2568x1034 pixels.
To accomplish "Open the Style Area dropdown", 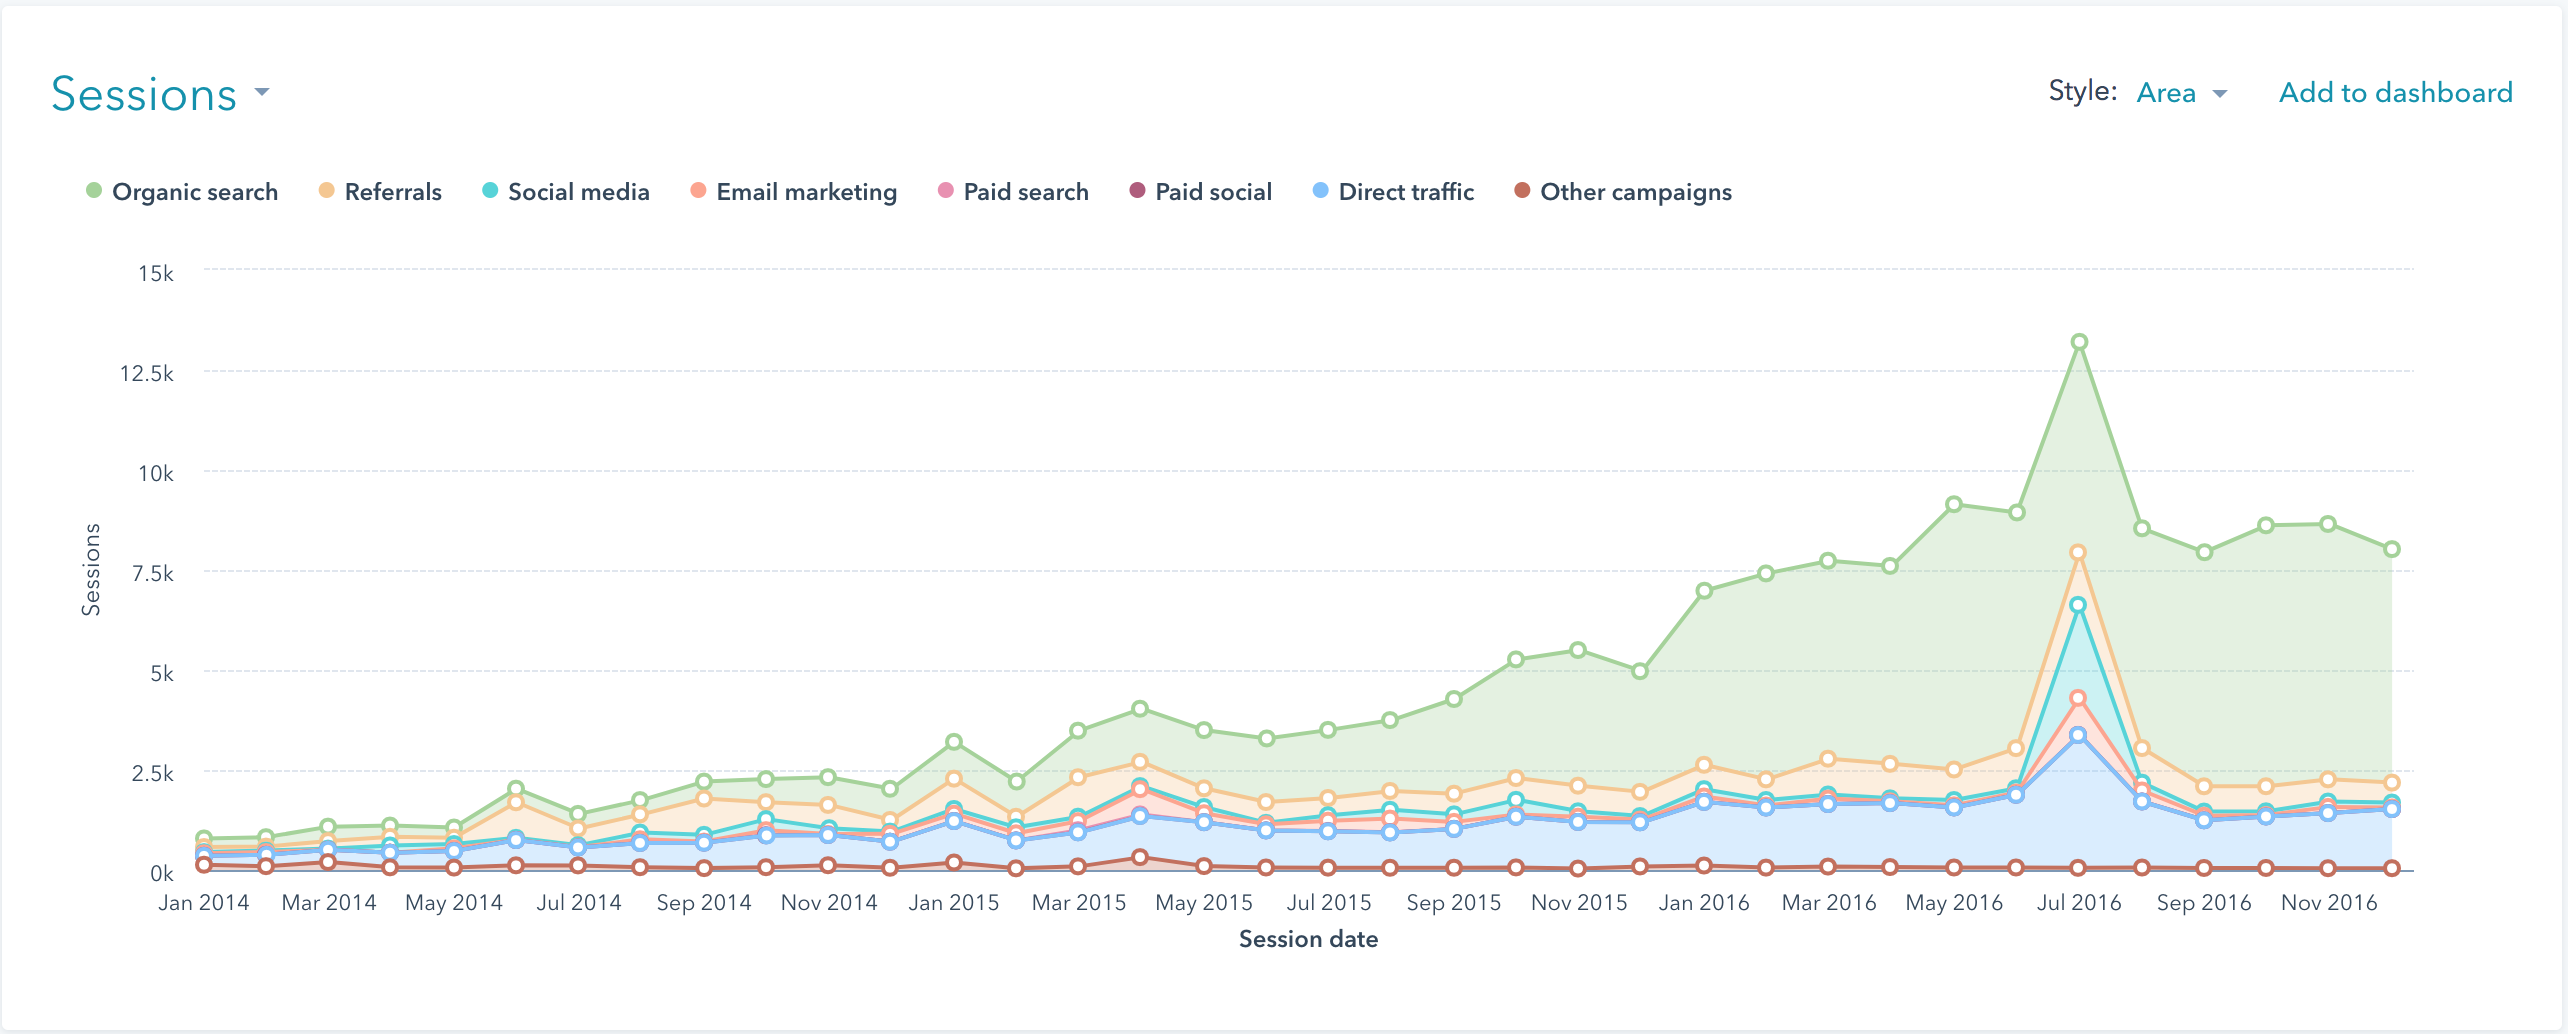I will [2166, 93].
